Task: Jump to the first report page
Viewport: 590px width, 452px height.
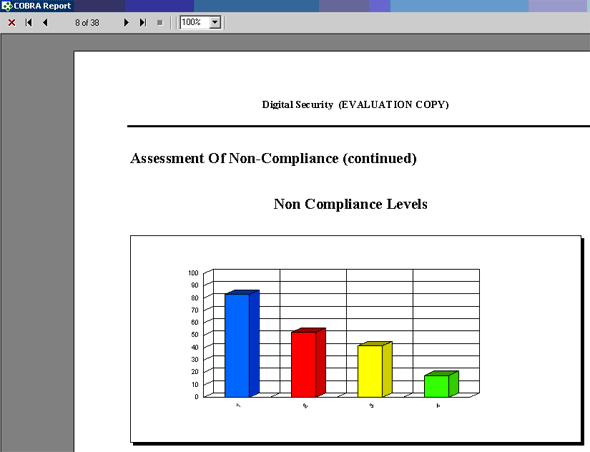Action: (x=29, y=23)
